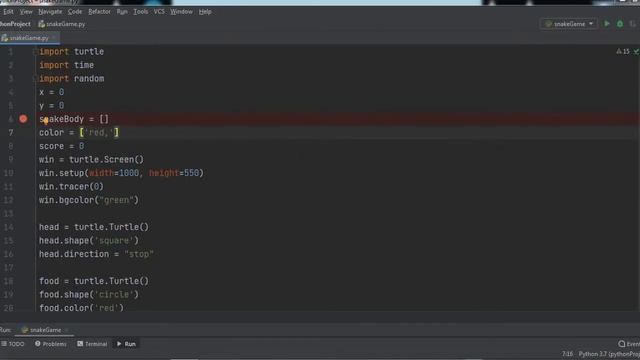Open the Event Log in status bar
The image size is (640, 360).
(629, 344)
